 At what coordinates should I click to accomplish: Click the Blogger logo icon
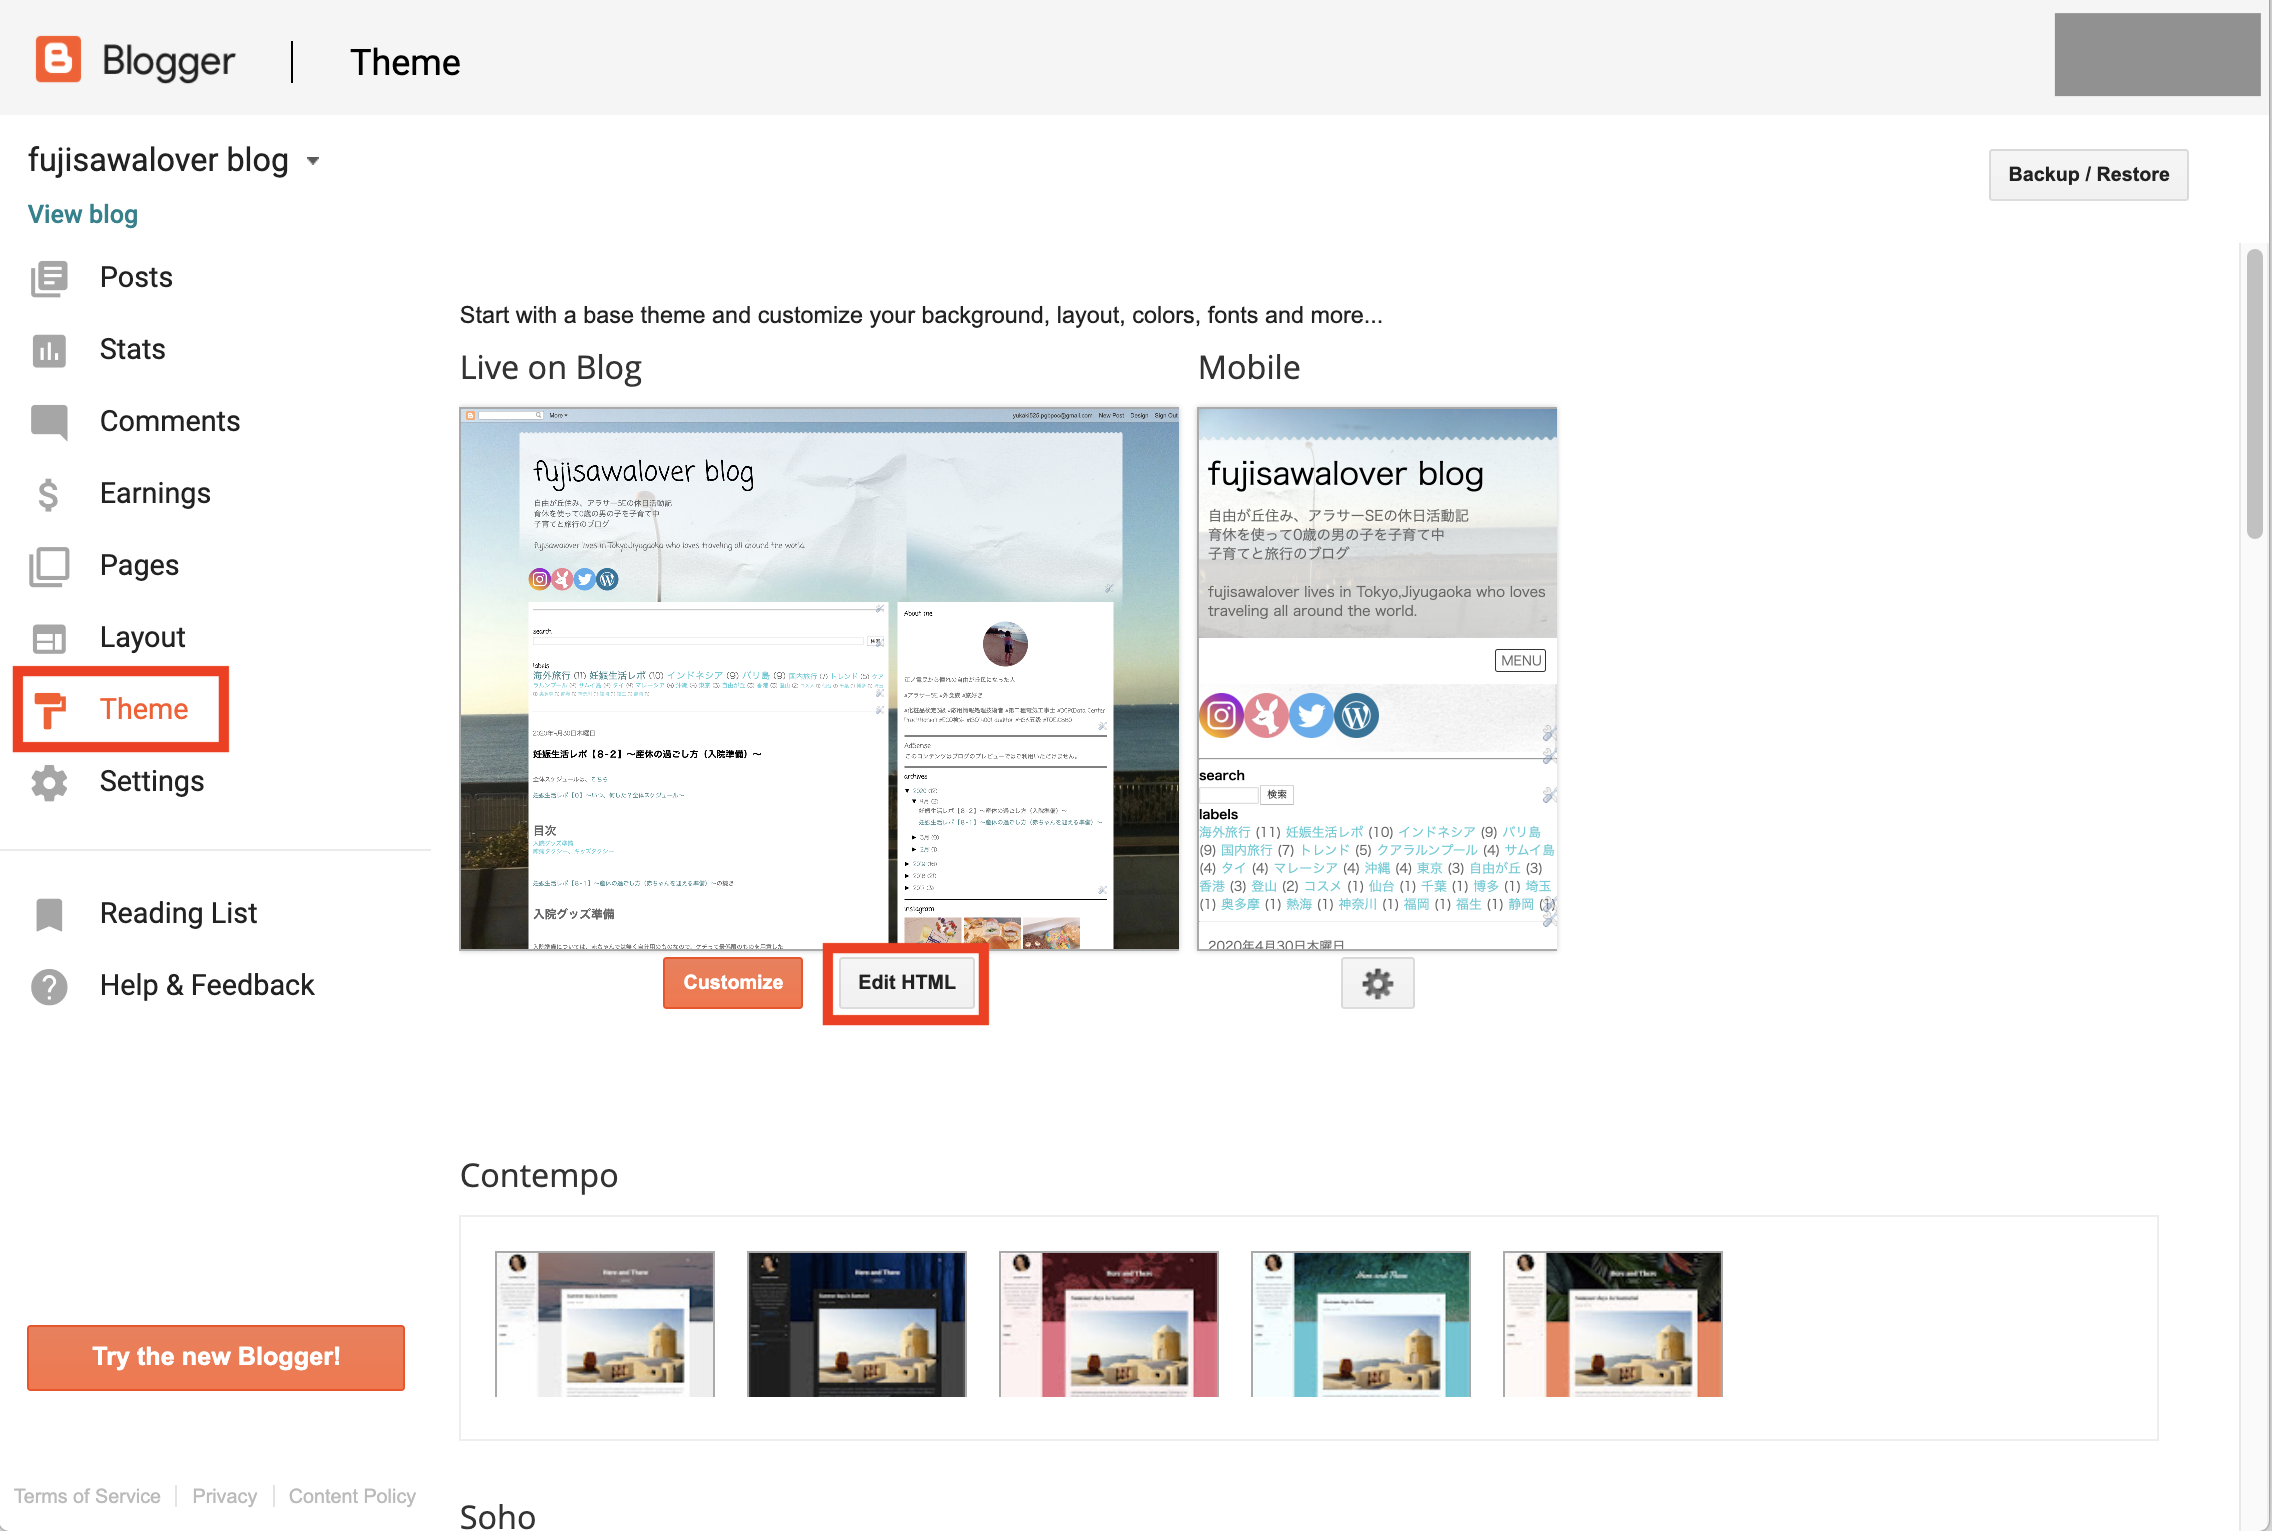click(x=58, y=60)
